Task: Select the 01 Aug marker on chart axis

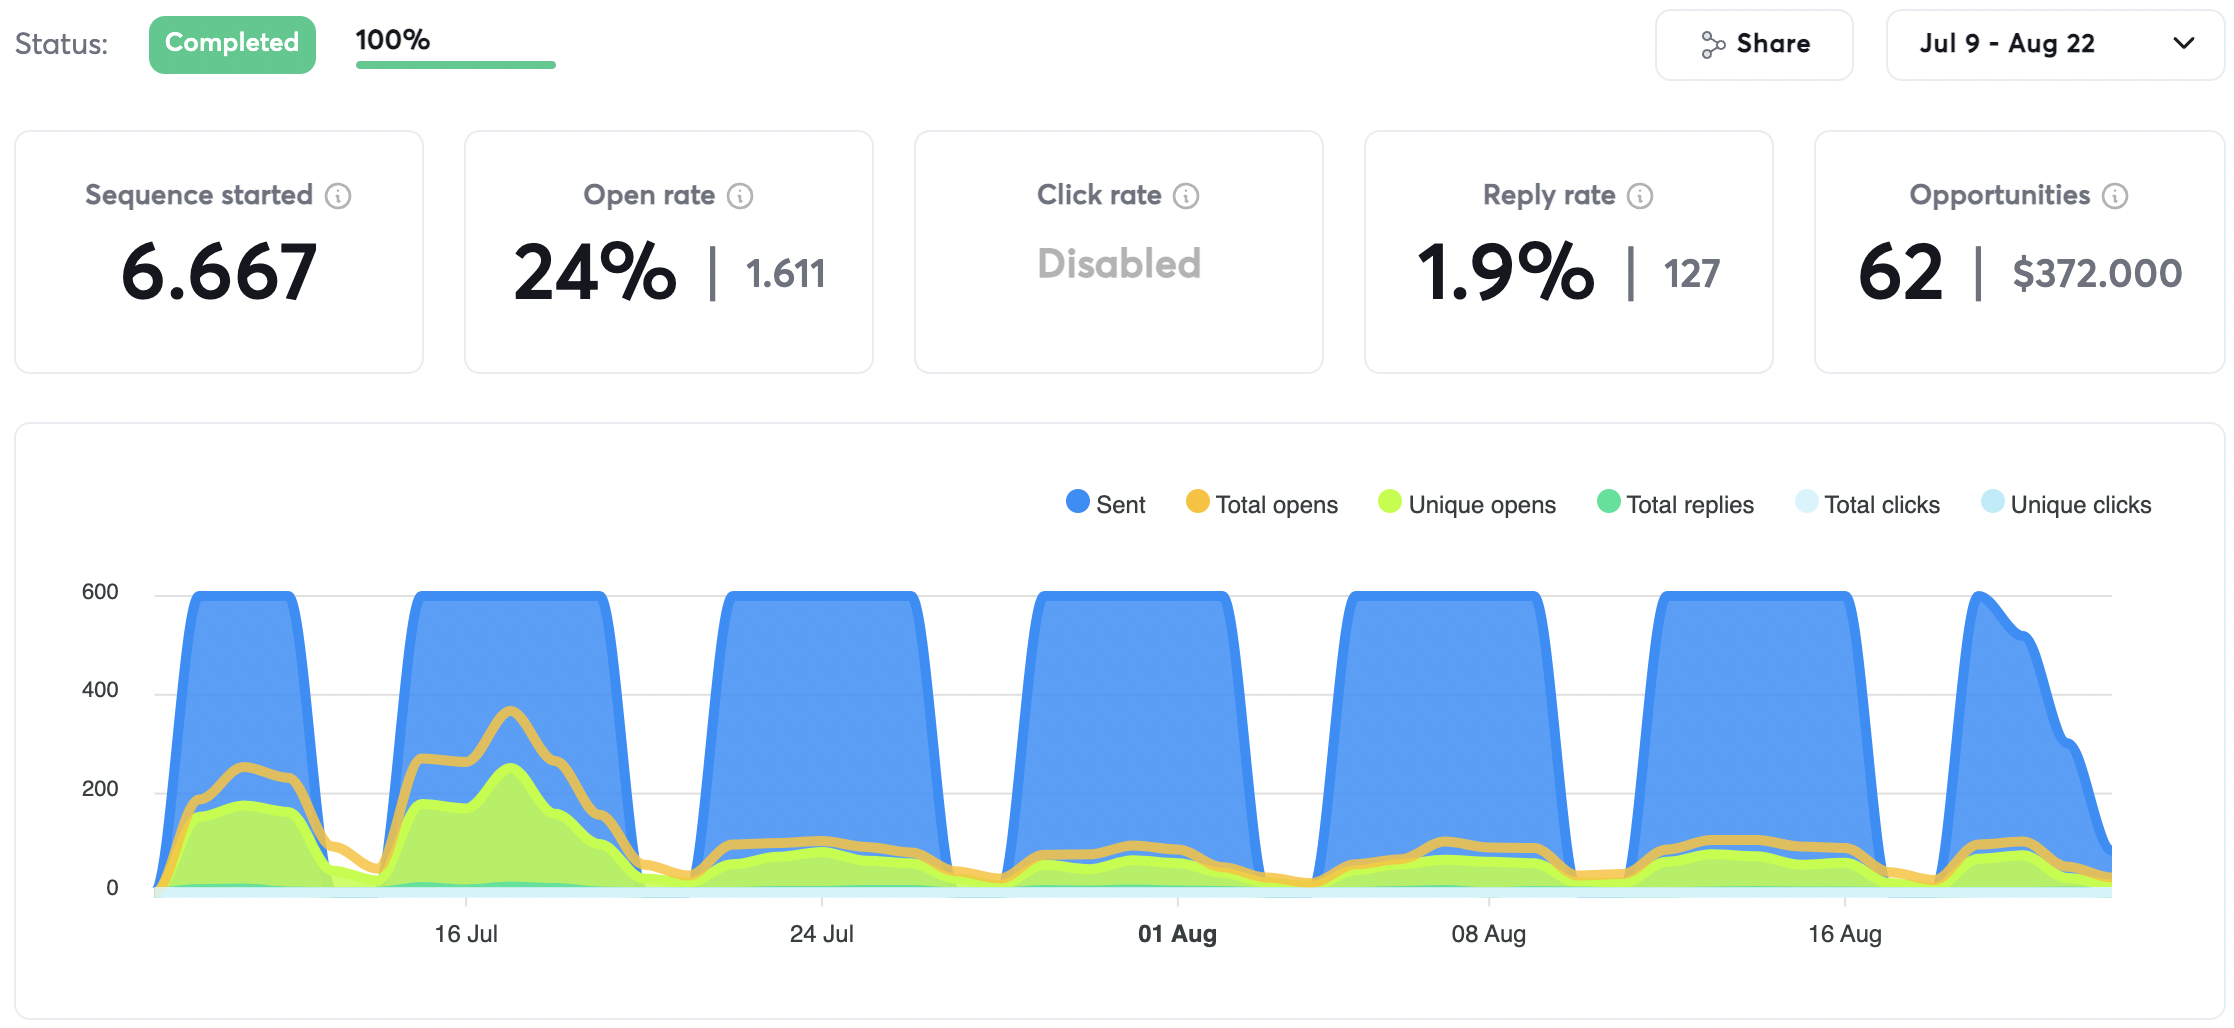Action: tap(1177, 933)
